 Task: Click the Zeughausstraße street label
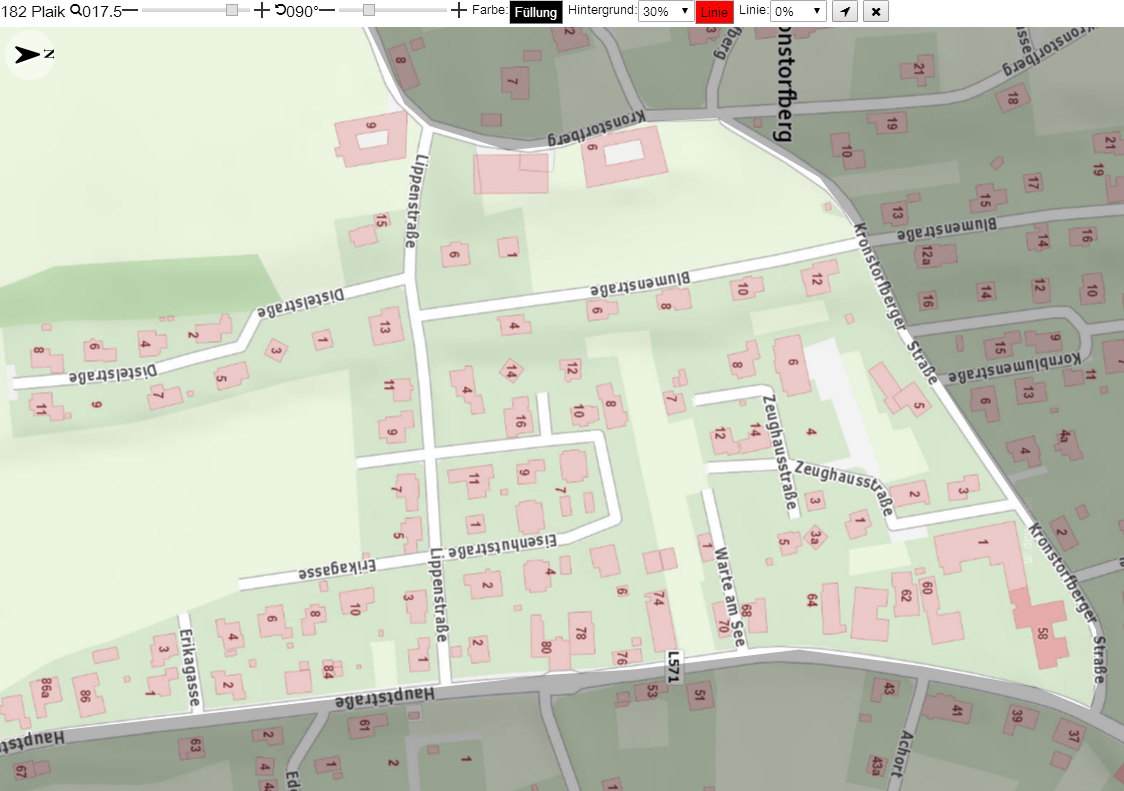click(x=845, y=488)
